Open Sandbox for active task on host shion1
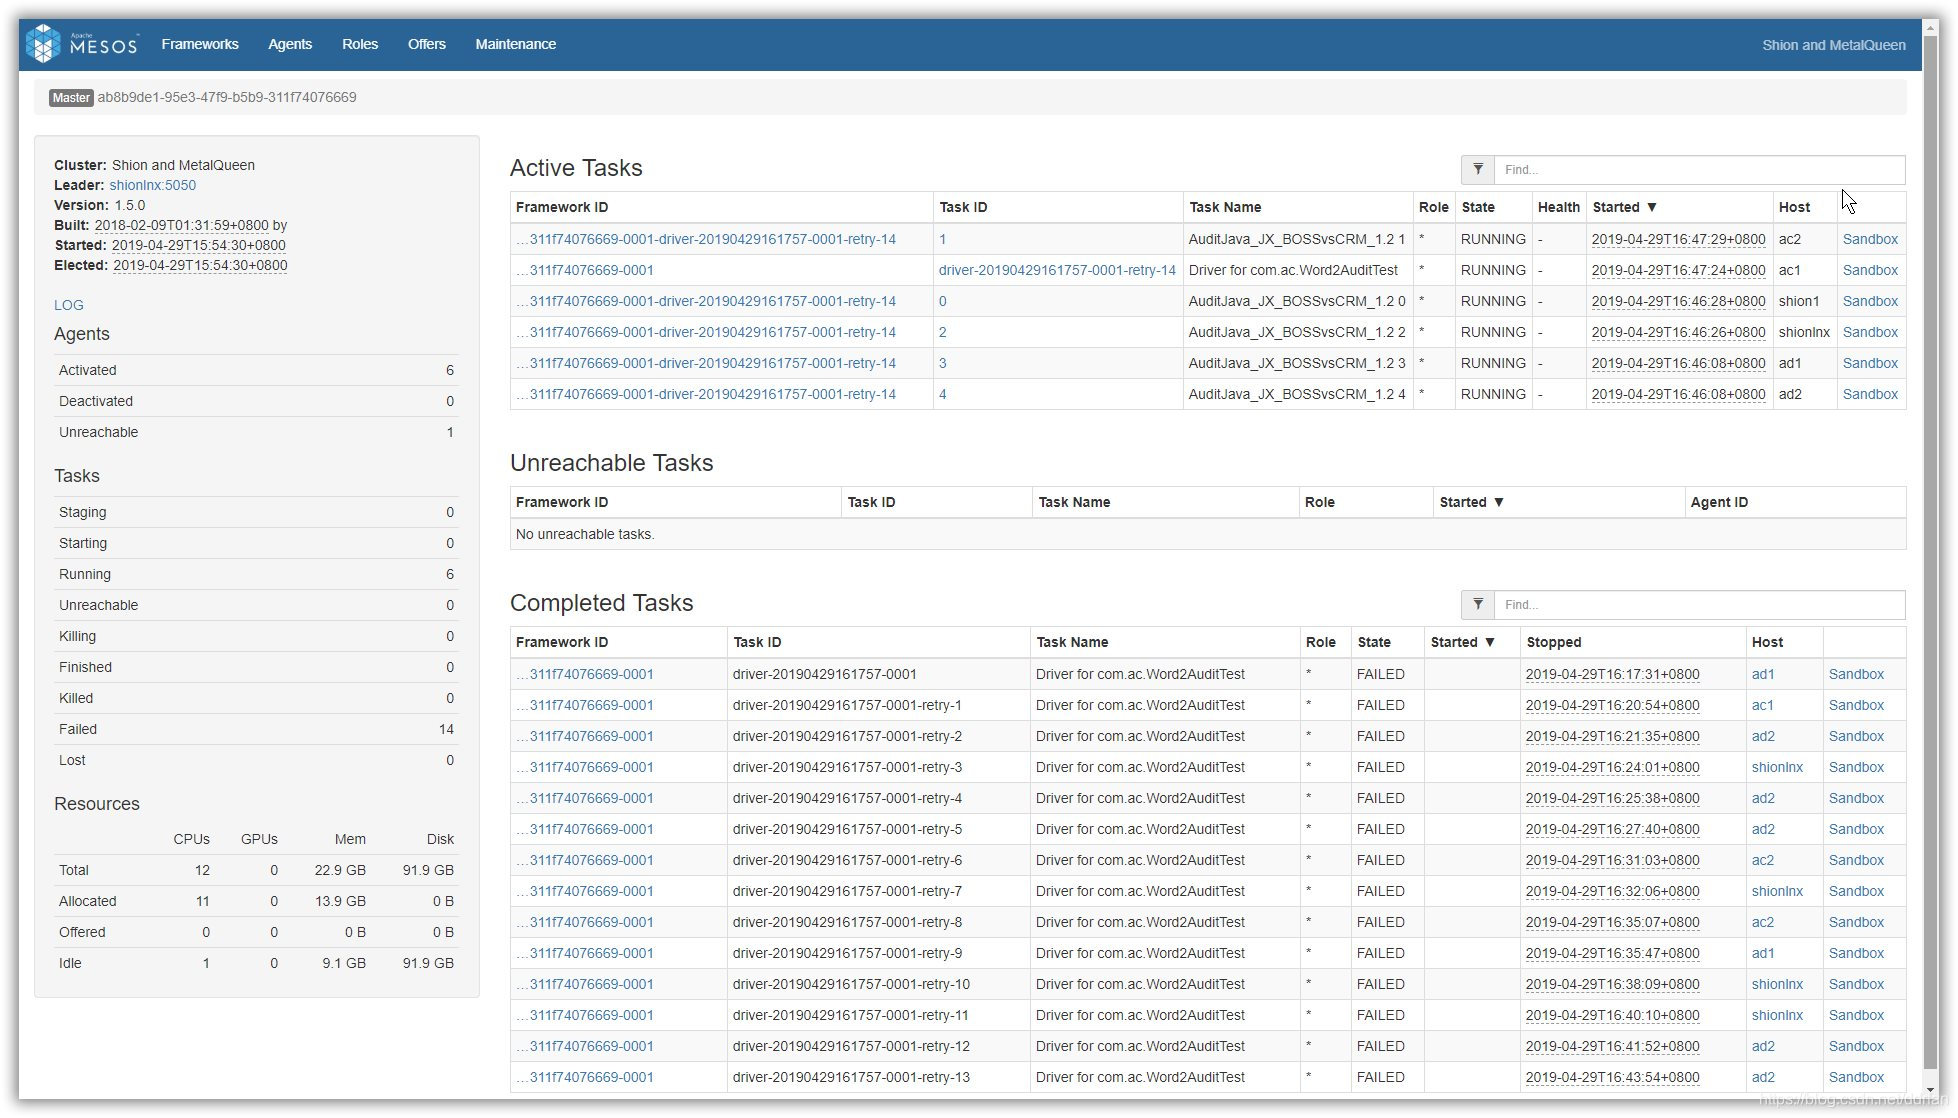The width and height of the screenshot is (1958, 1118). (1870, 301)
